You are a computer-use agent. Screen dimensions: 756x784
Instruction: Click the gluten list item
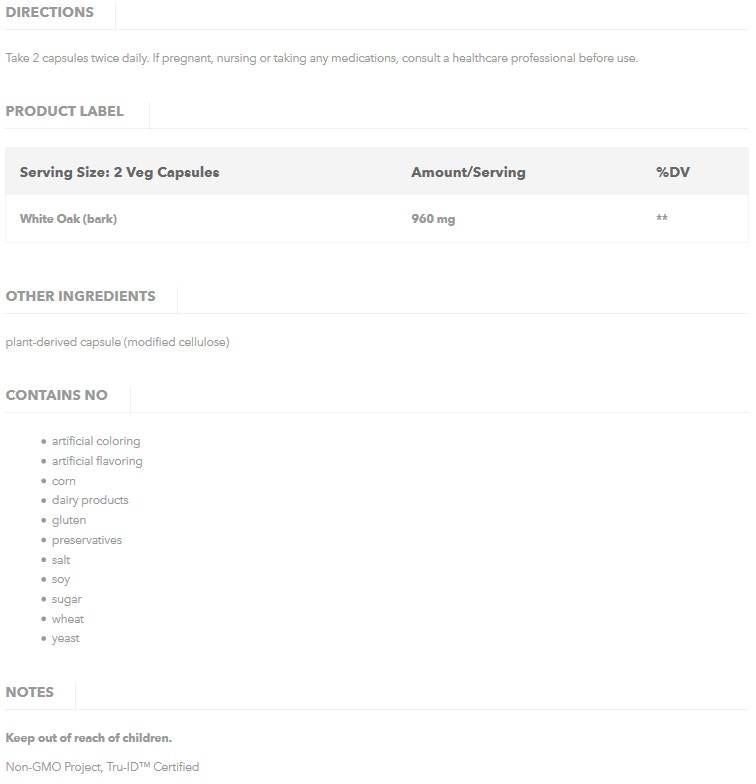[69, 520]
